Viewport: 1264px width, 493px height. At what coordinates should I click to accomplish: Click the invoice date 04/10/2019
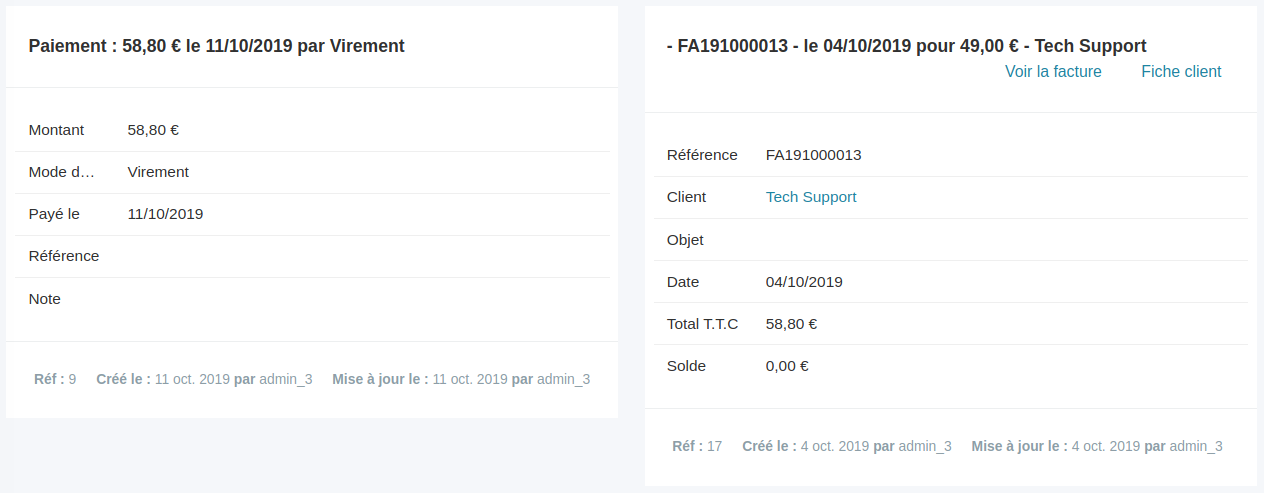(x=804, y=282)
